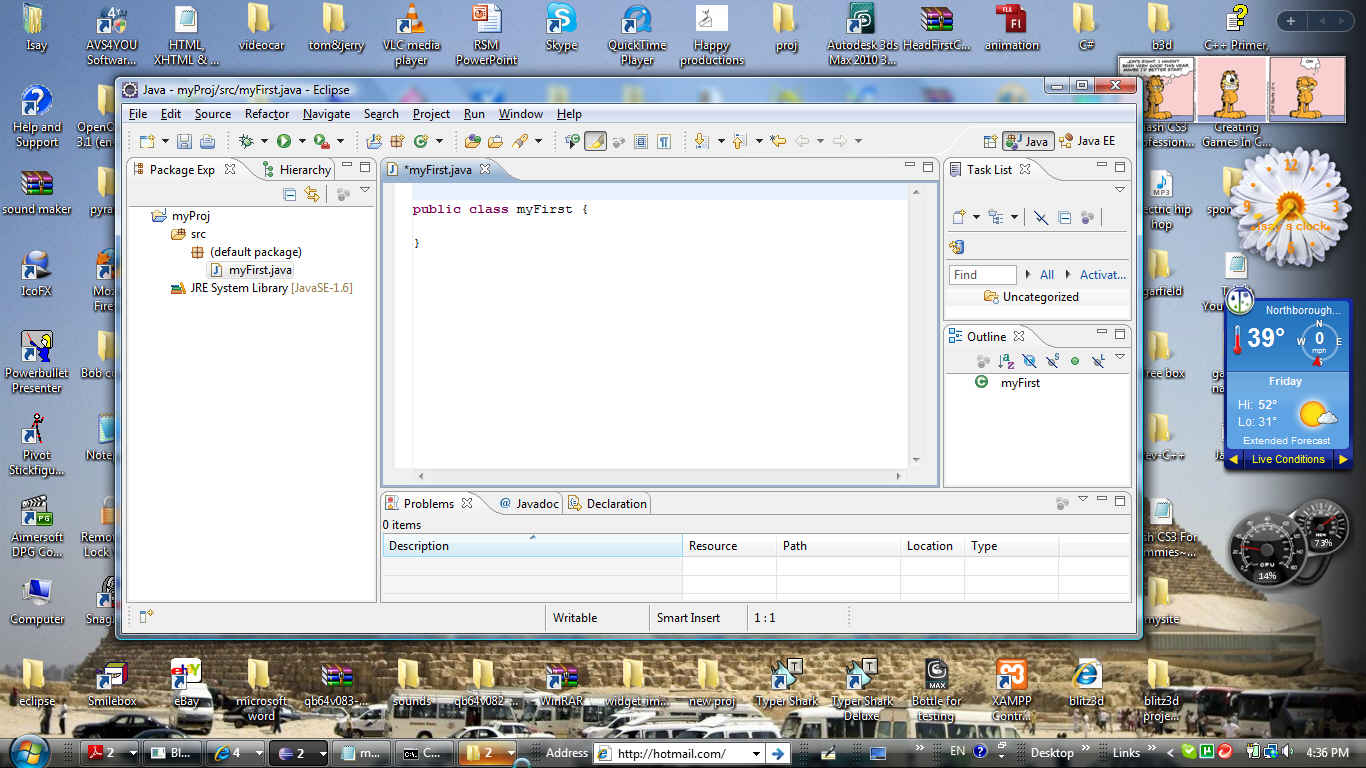This screenshot has width=1366, height=768.
Task: Click the editor horizontal scrollbar
Action: (x=658, y=477)
